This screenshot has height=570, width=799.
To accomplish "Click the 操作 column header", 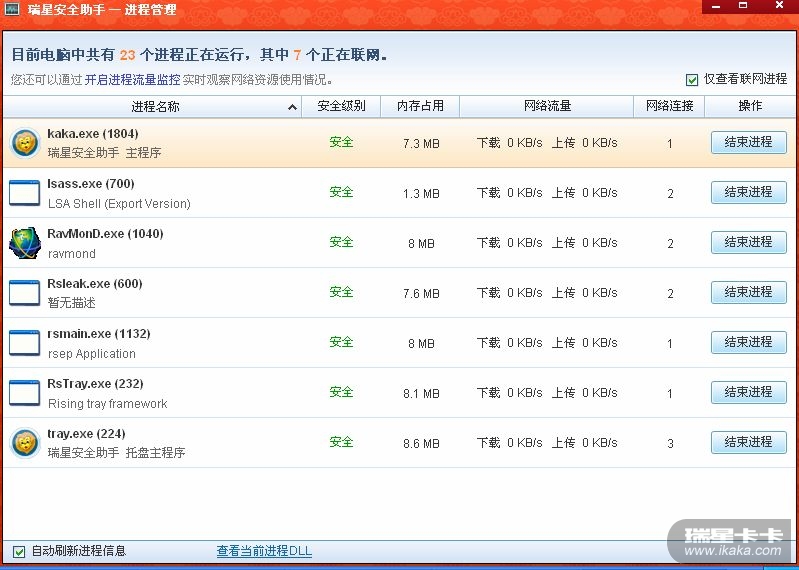I will (x=750, y=106).
